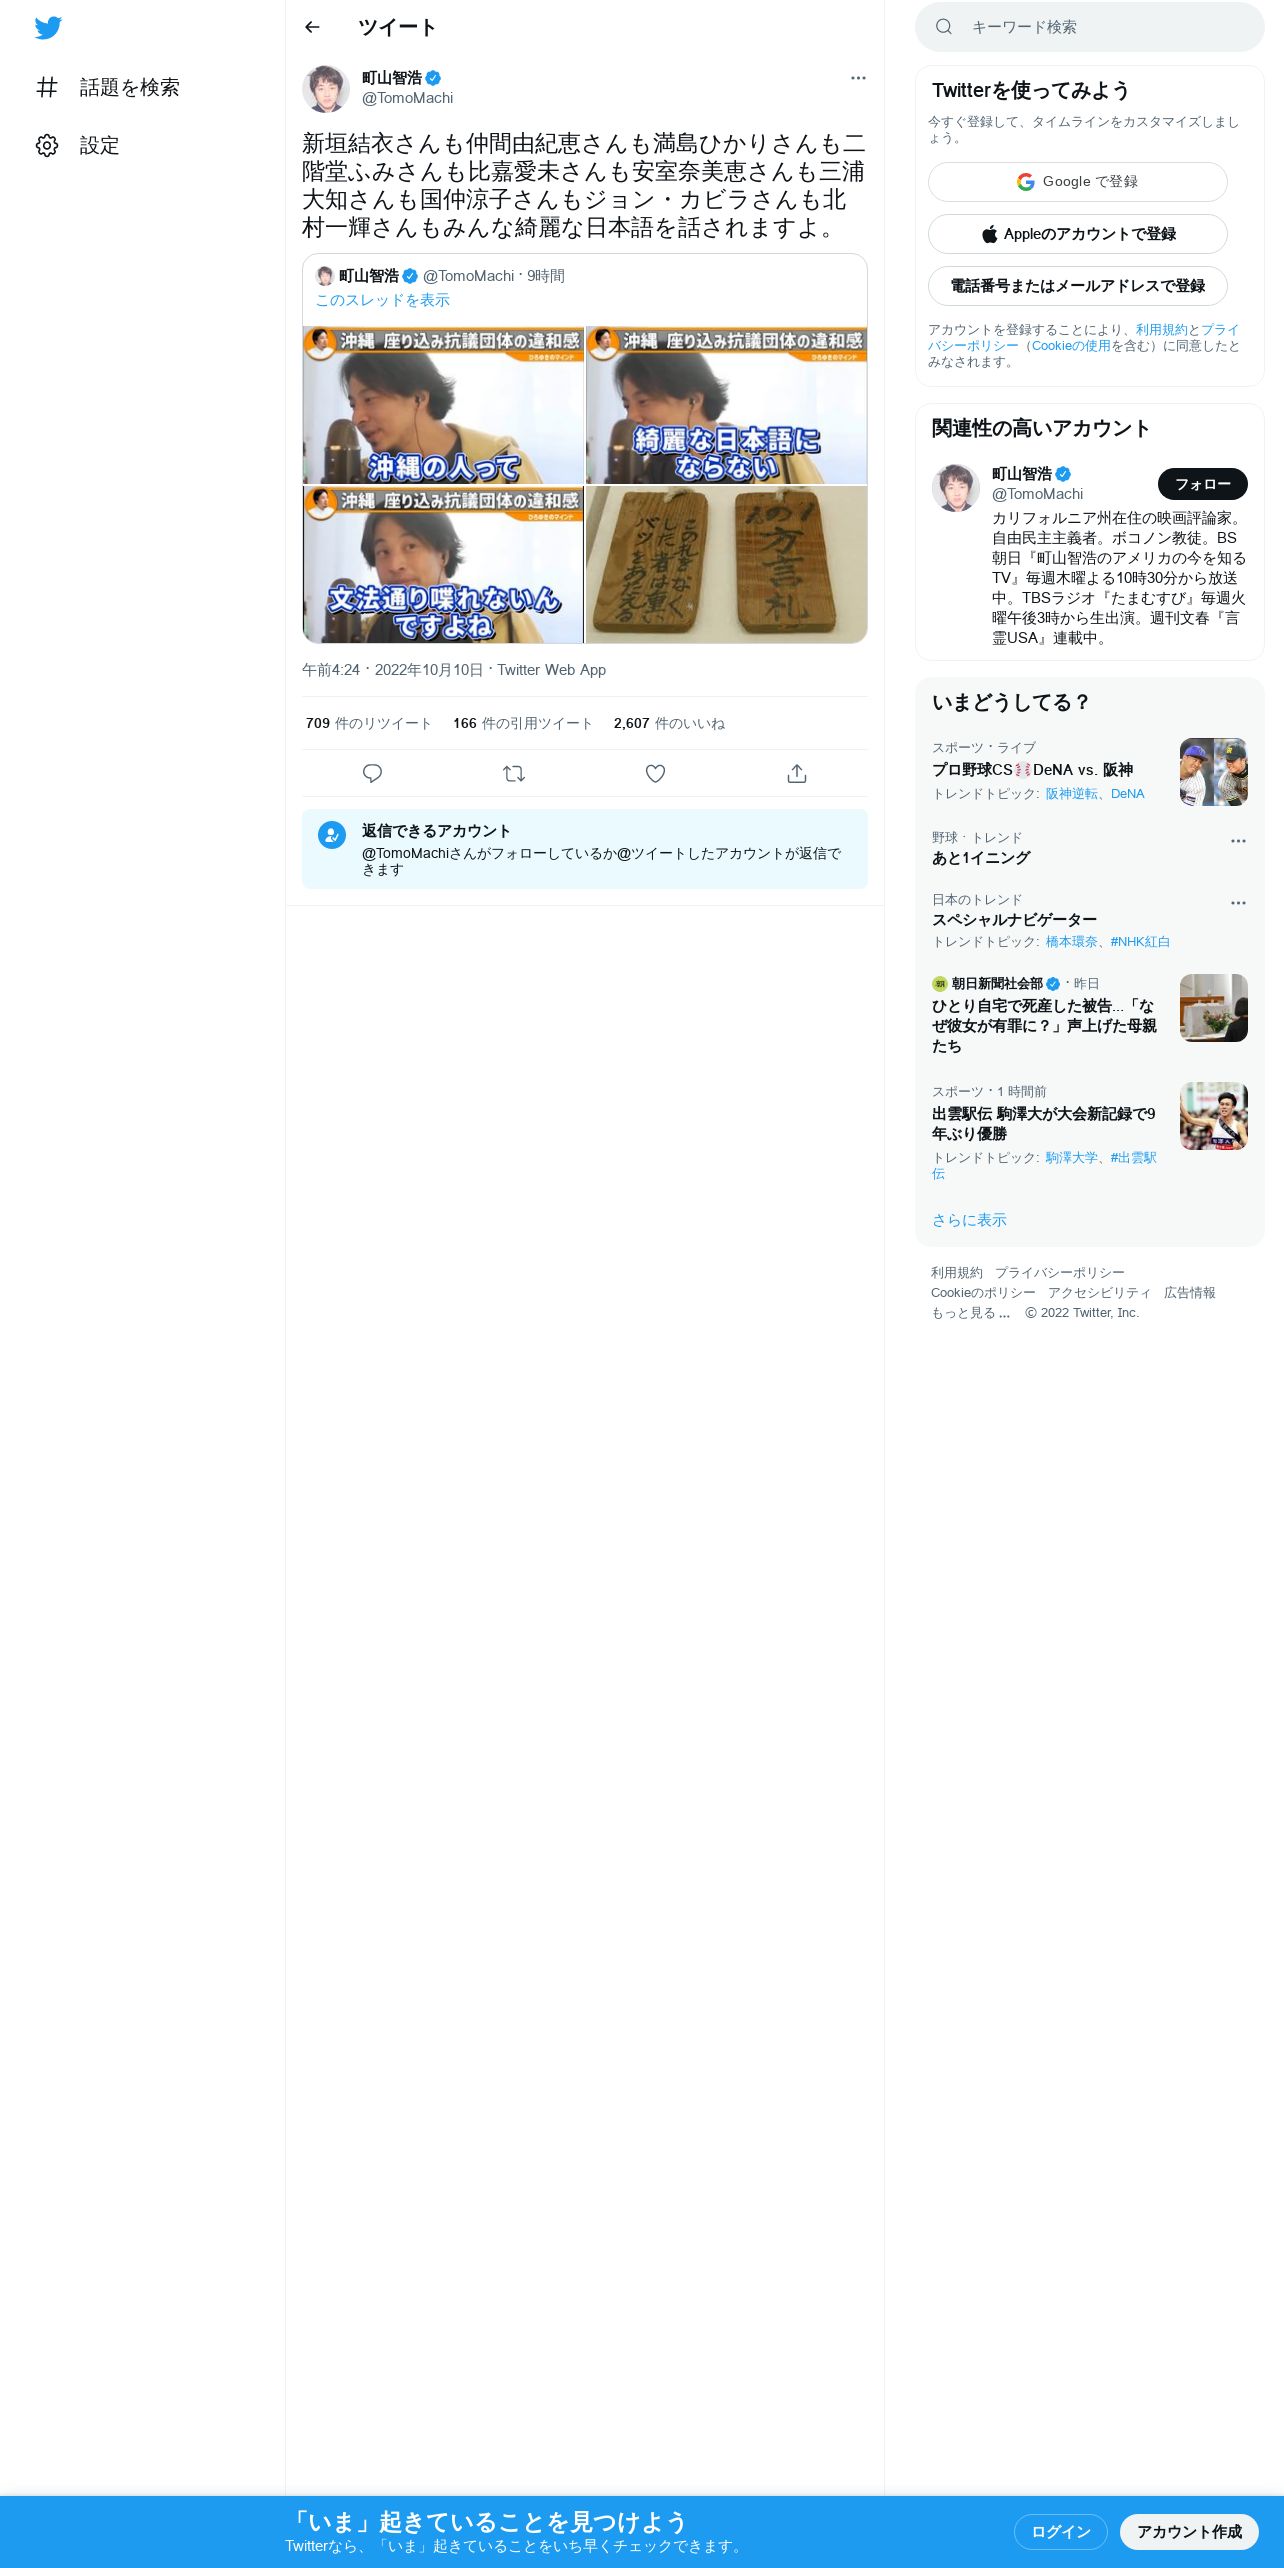The width and height of the screenshot is (1284, 2568).
Task: Click さらに表示 show more link
Action: (x=969, y=1220)
